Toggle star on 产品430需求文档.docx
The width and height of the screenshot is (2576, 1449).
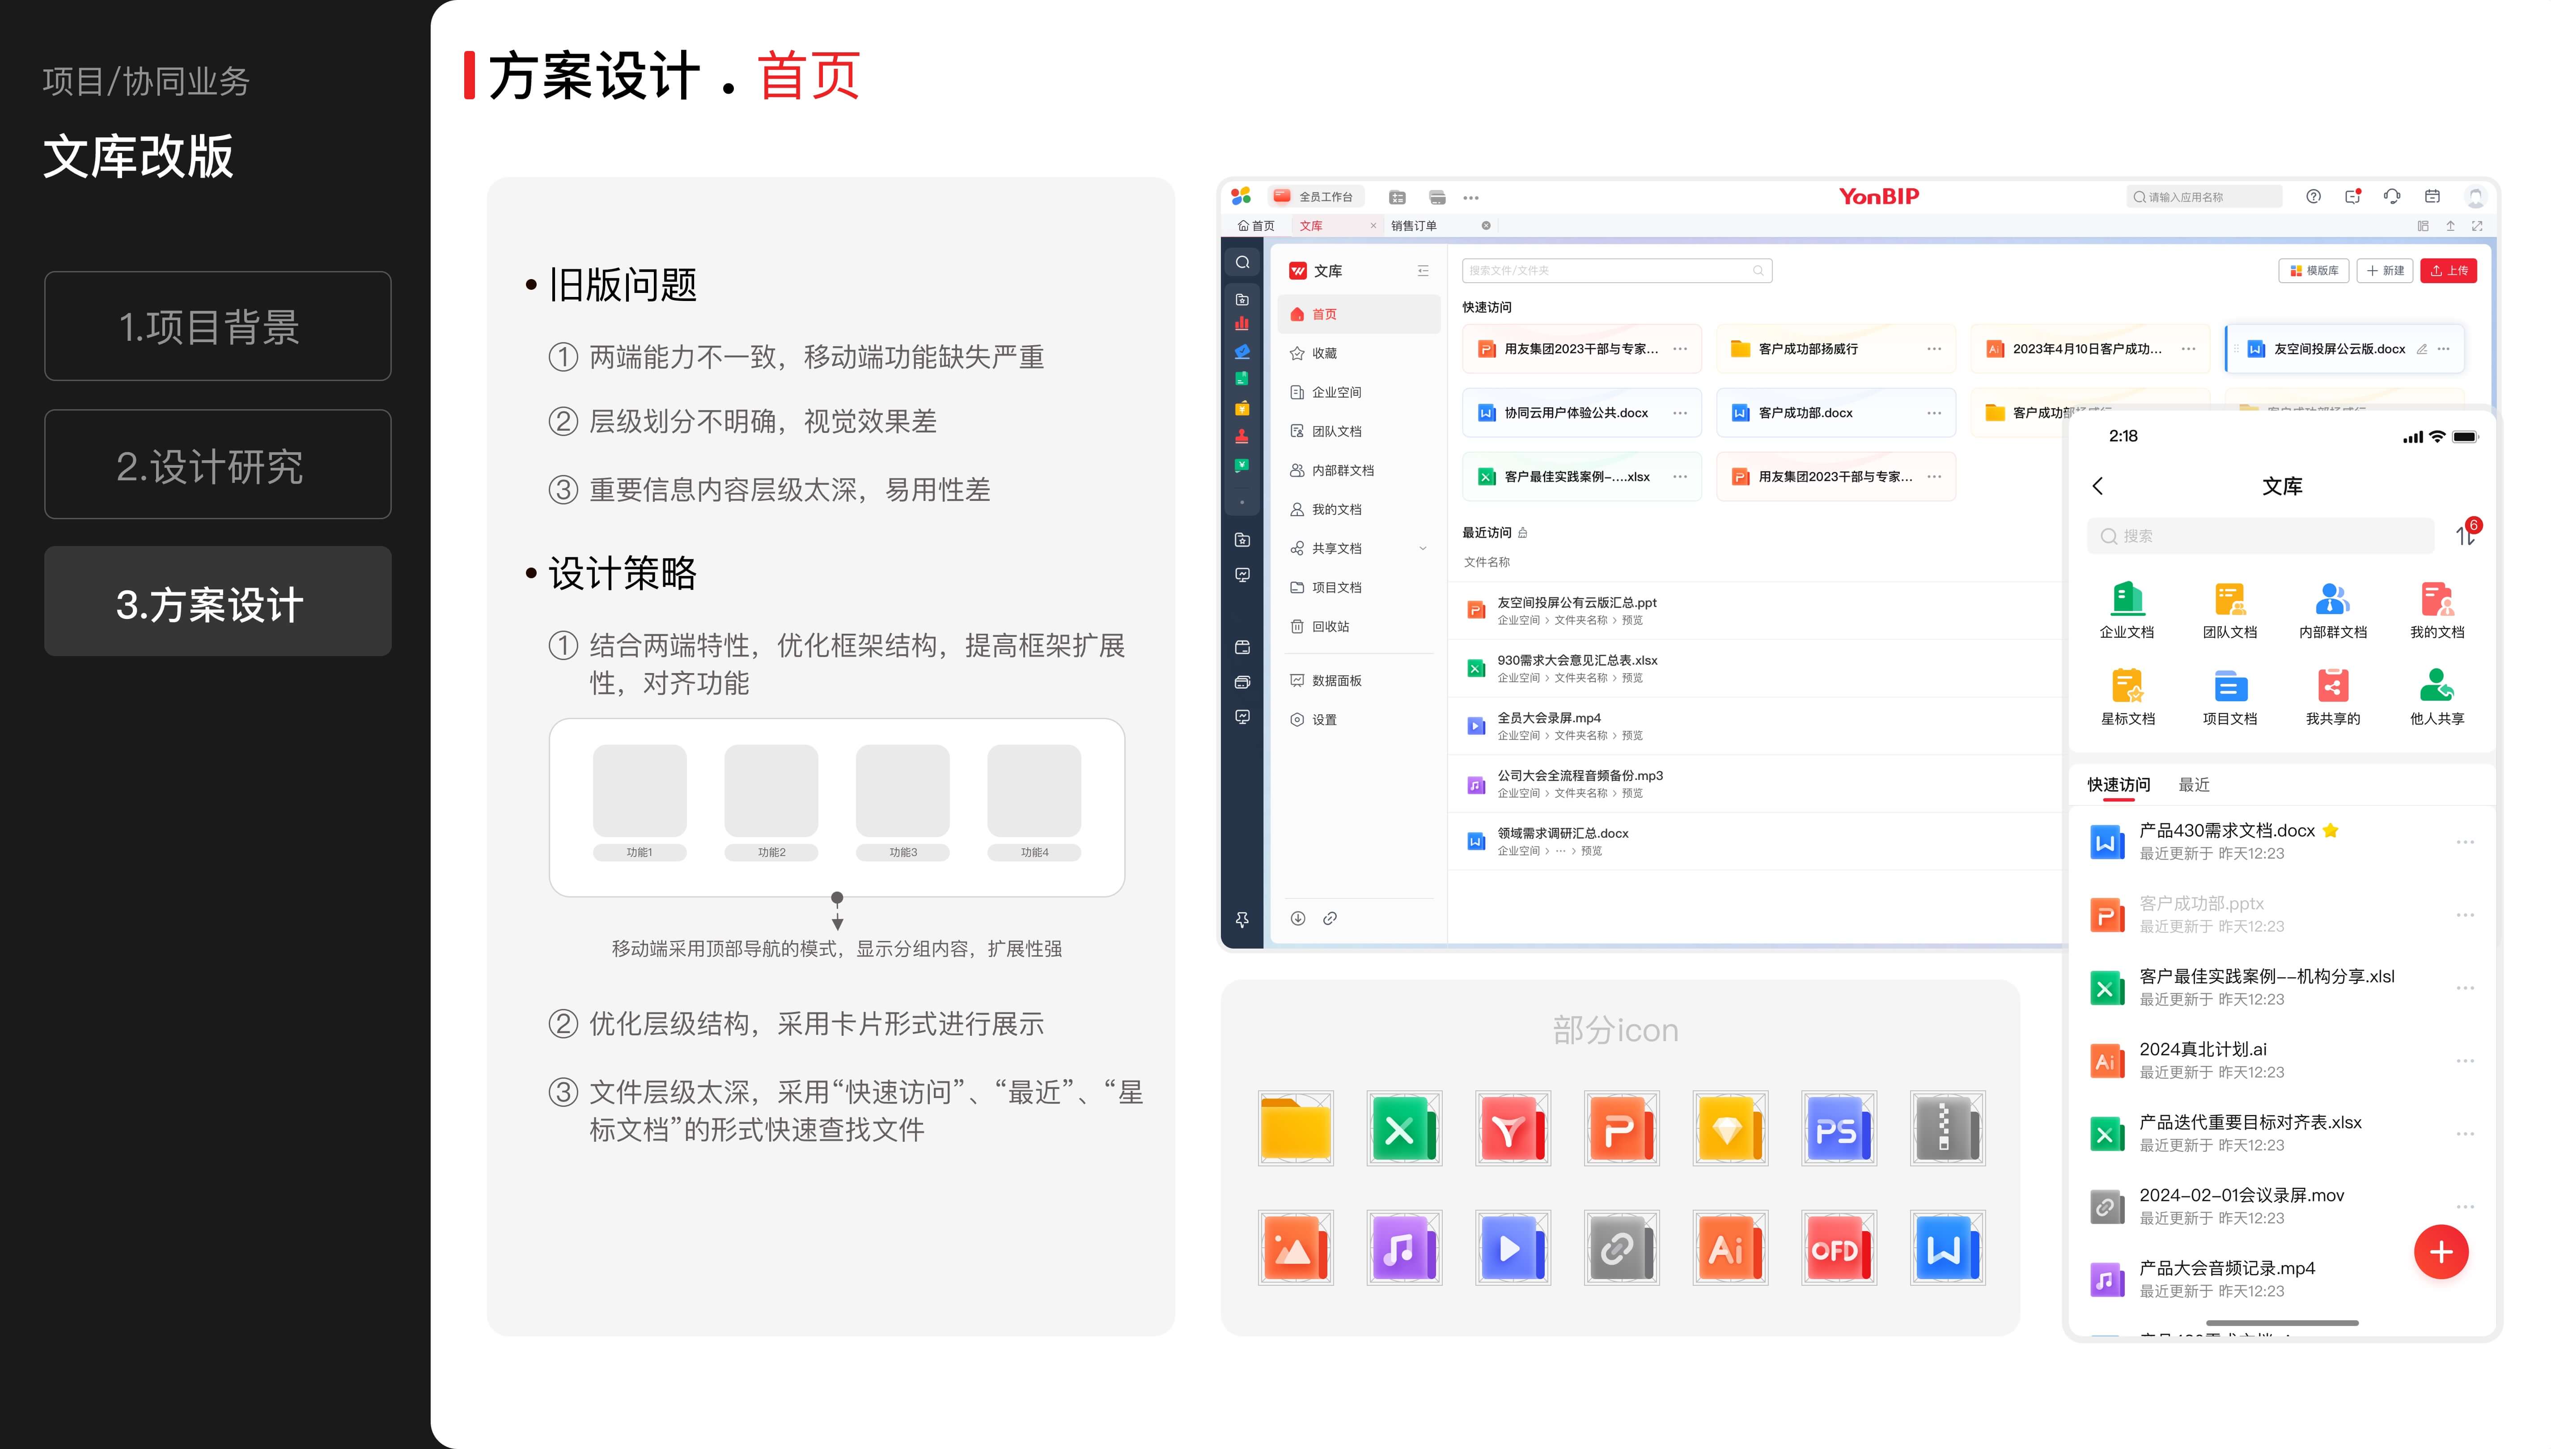[2331, 830]
